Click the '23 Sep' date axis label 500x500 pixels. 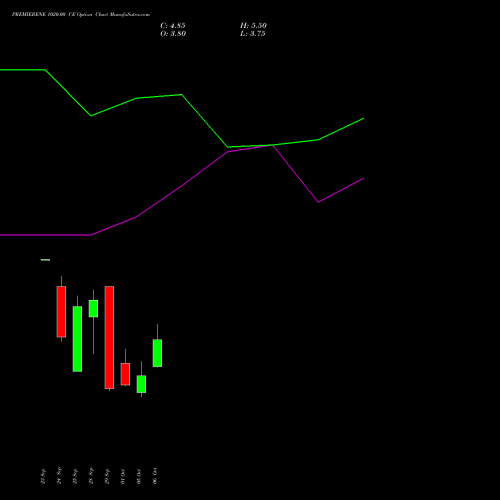[x=43, y=476]
